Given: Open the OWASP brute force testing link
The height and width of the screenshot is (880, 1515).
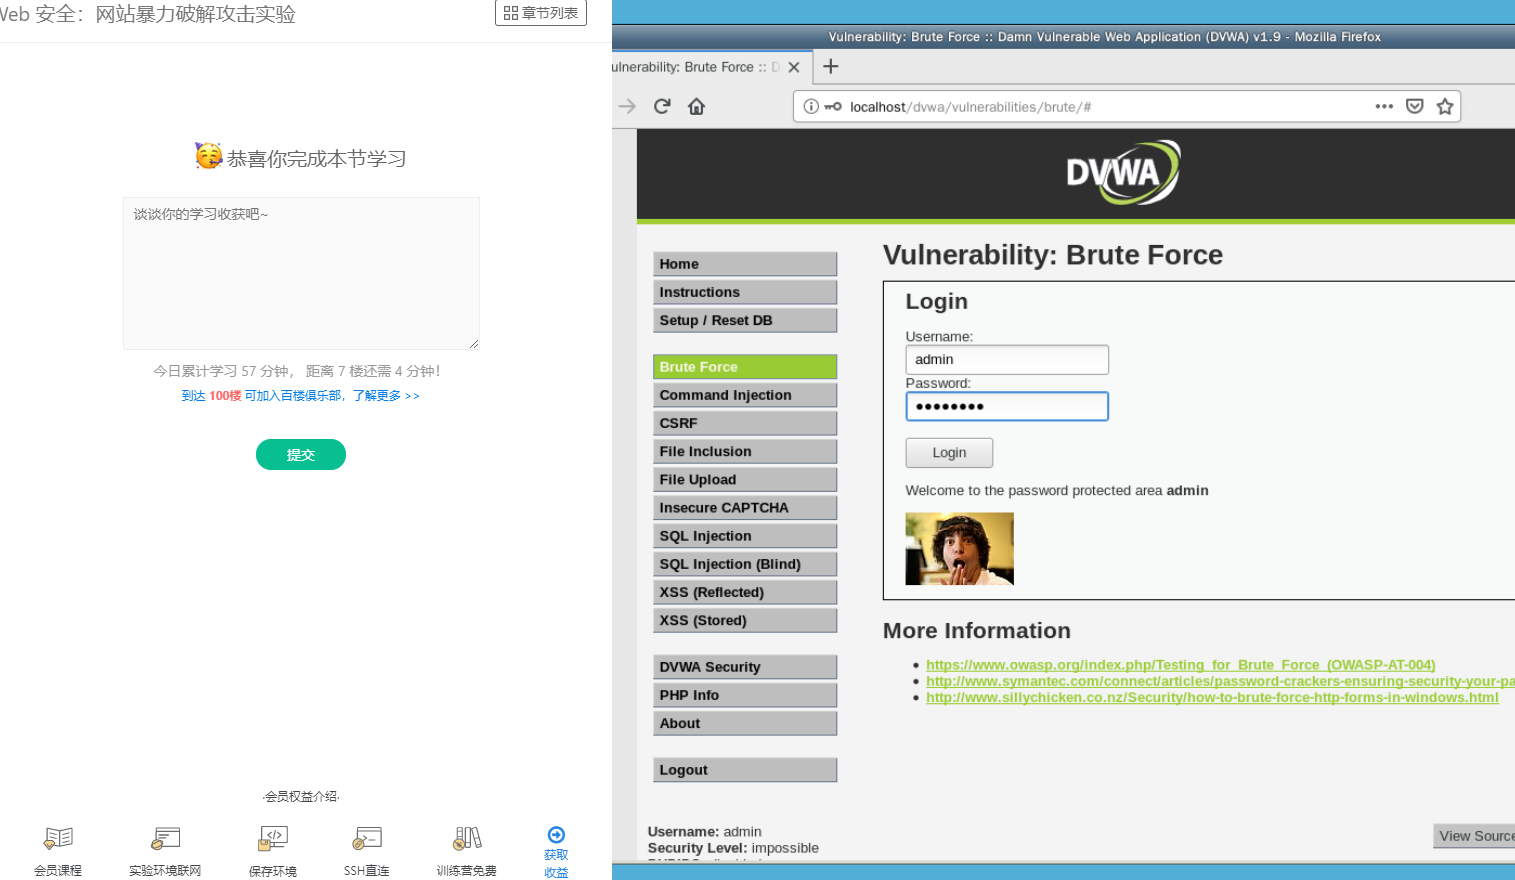Looking at the screenshot, I should tap(1180, 665).
